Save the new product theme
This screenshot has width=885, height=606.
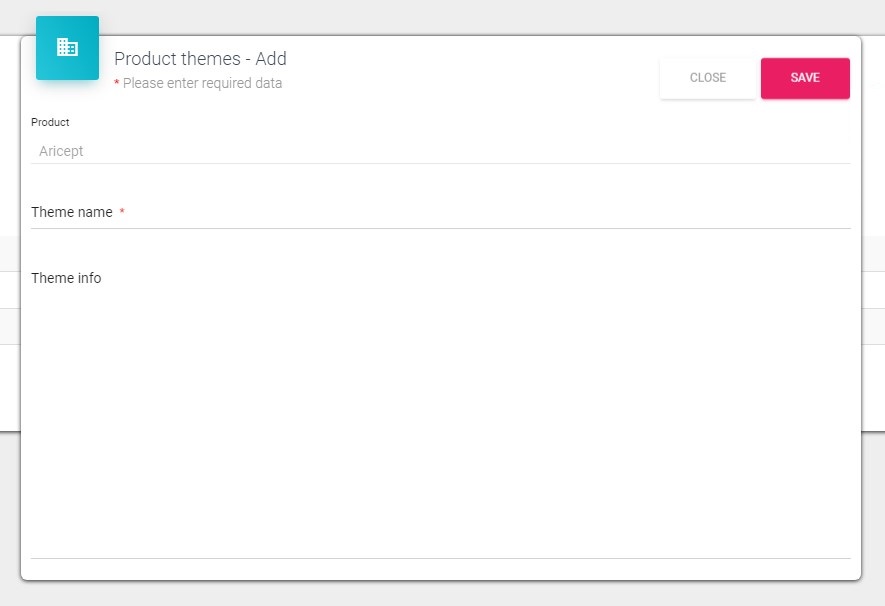click(805, 78)
